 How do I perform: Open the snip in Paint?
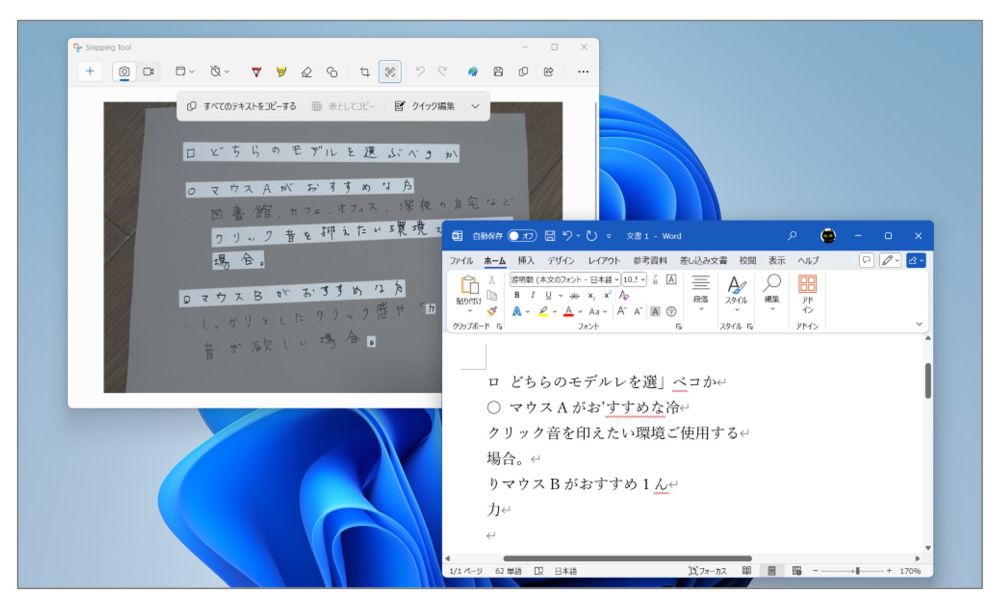tap(473, 72)
